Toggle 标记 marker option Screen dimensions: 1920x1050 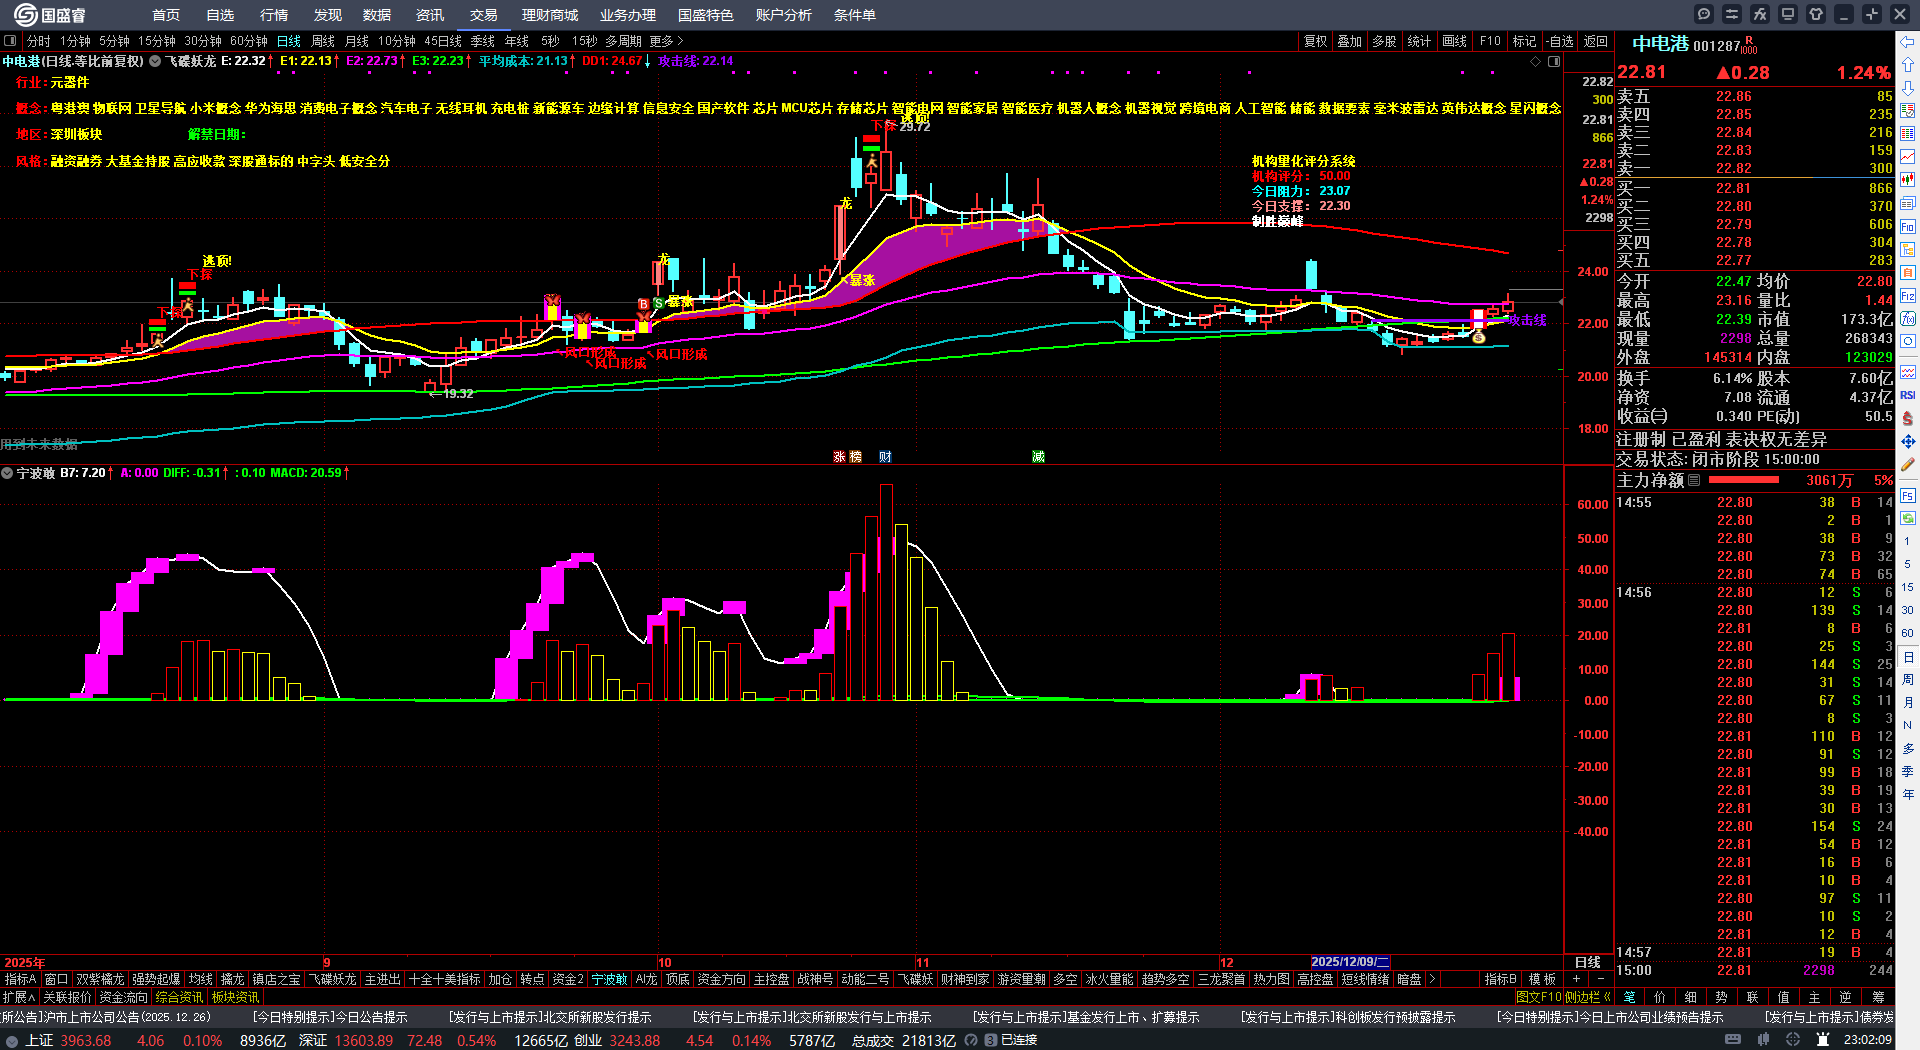coord(1524,41)
